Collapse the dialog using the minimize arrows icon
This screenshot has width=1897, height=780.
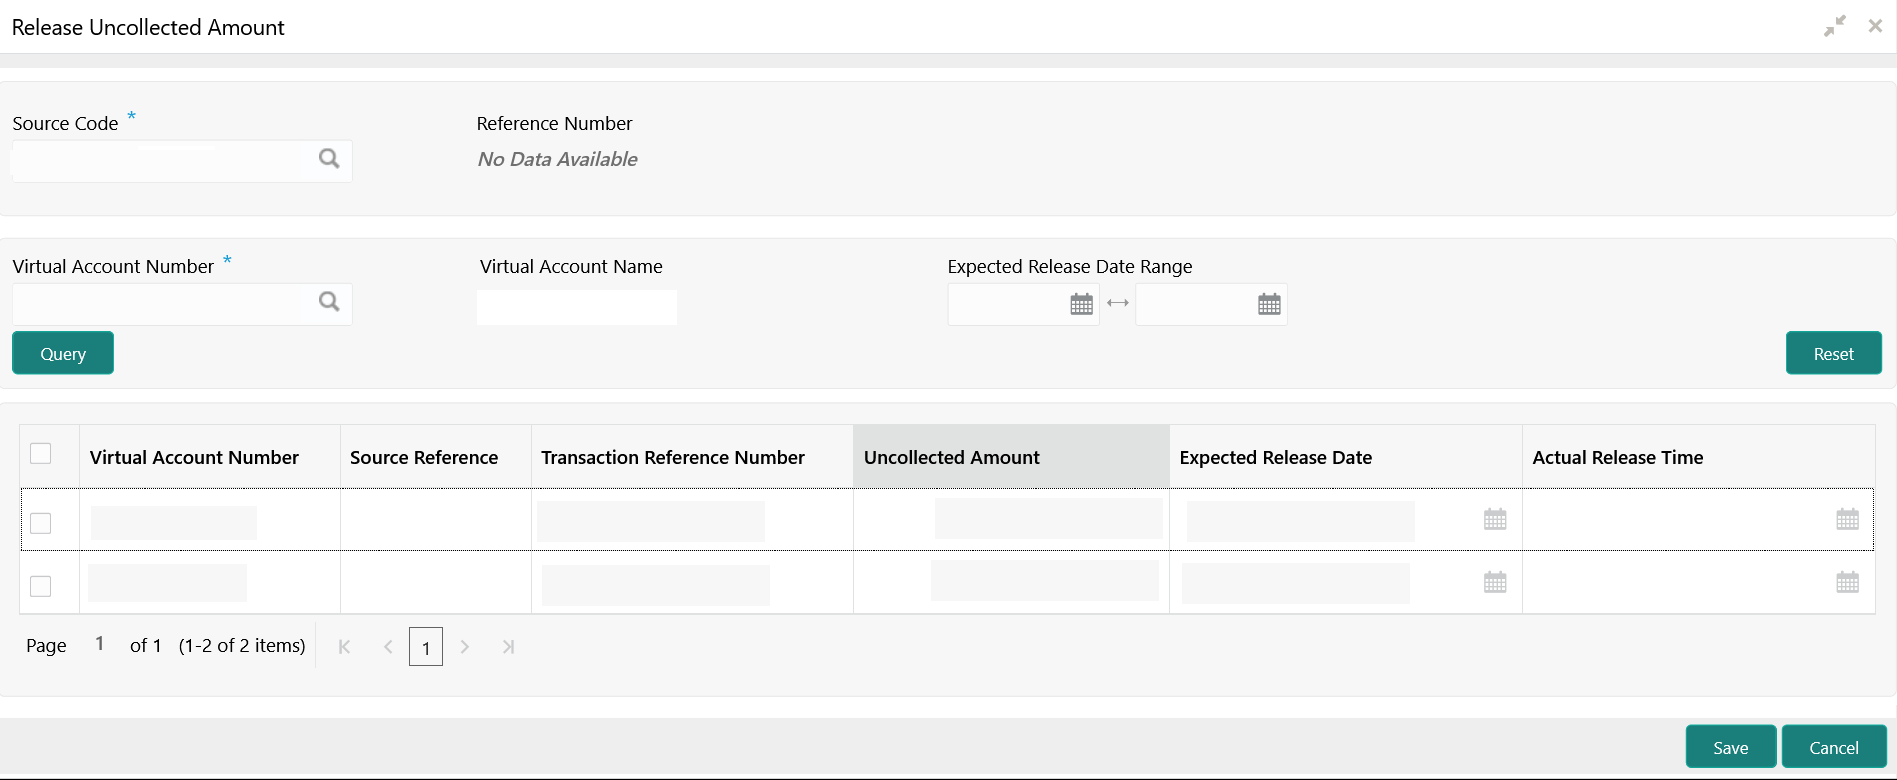click(x=1835, y=27)
